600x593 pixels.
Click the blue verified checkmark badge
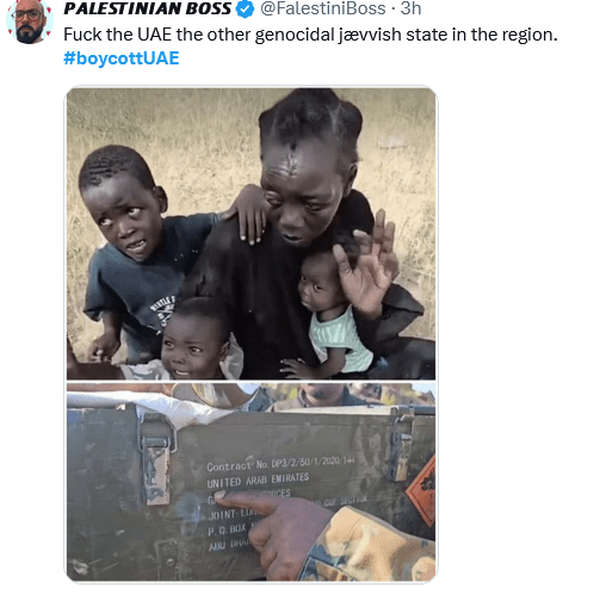point(245,9)
